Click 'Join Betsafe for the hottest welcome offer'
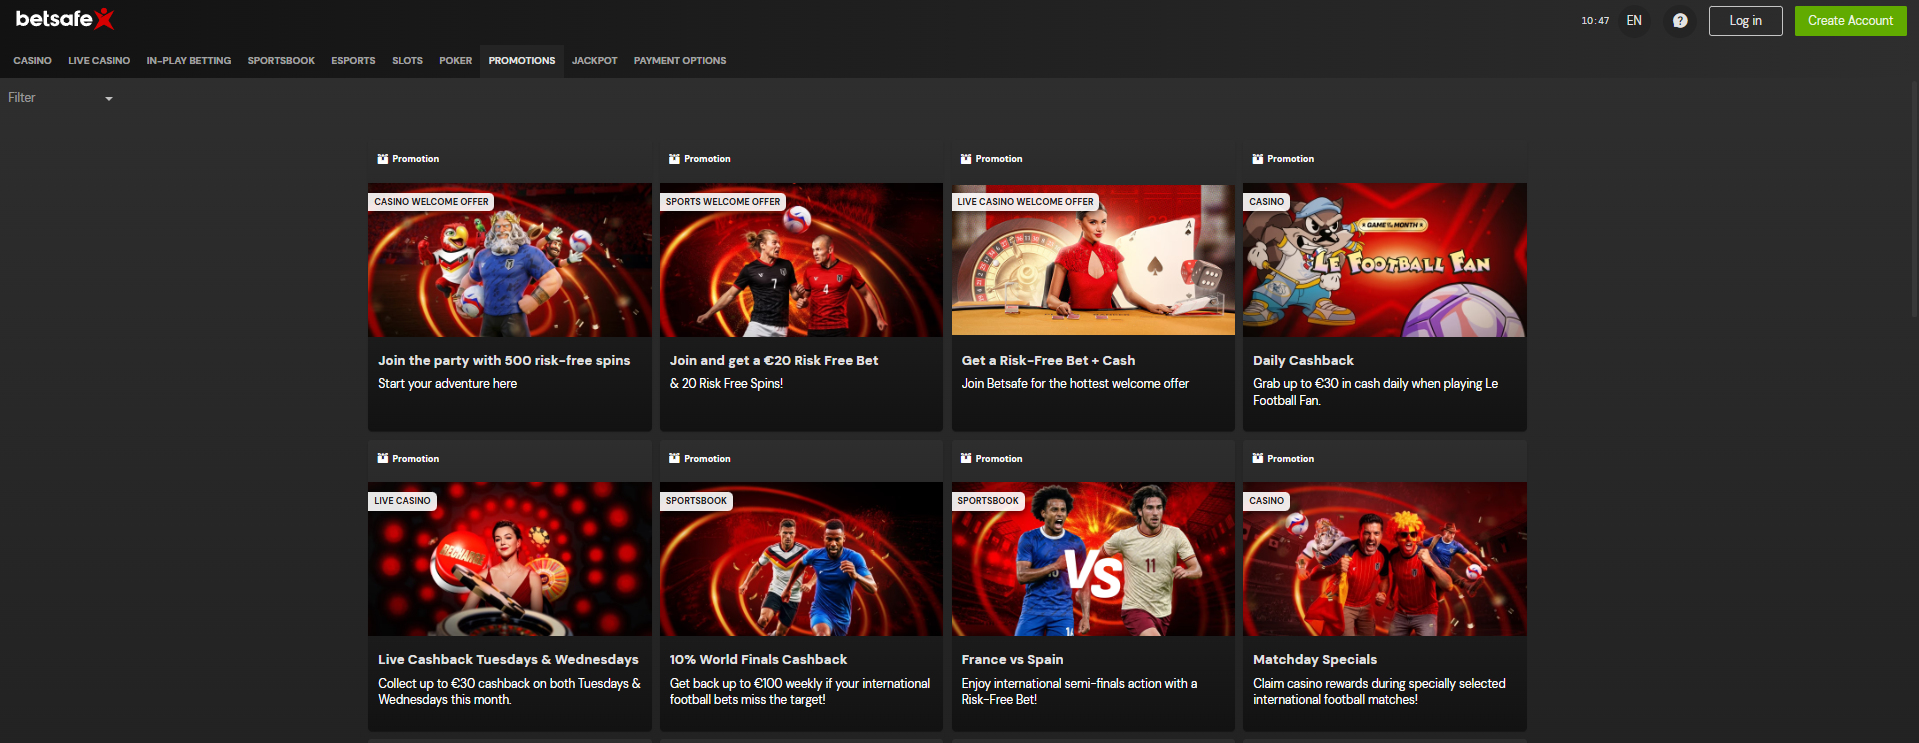The image size is (1919, 743). click(1075, 384)
